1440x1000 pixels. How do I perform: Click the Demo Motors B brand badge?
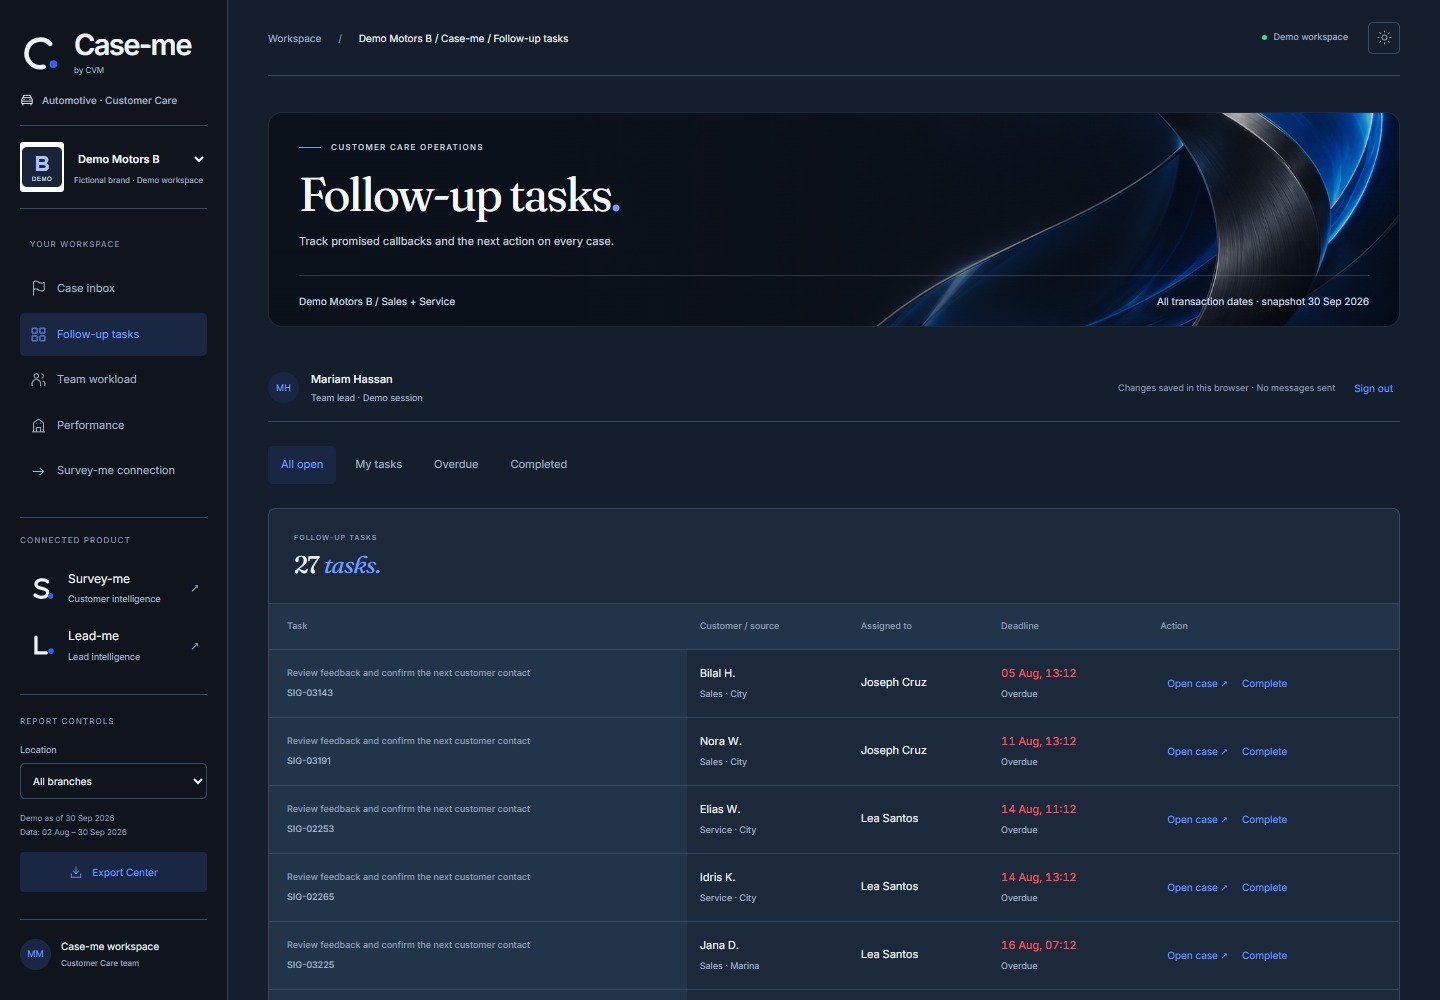point(42,167)
